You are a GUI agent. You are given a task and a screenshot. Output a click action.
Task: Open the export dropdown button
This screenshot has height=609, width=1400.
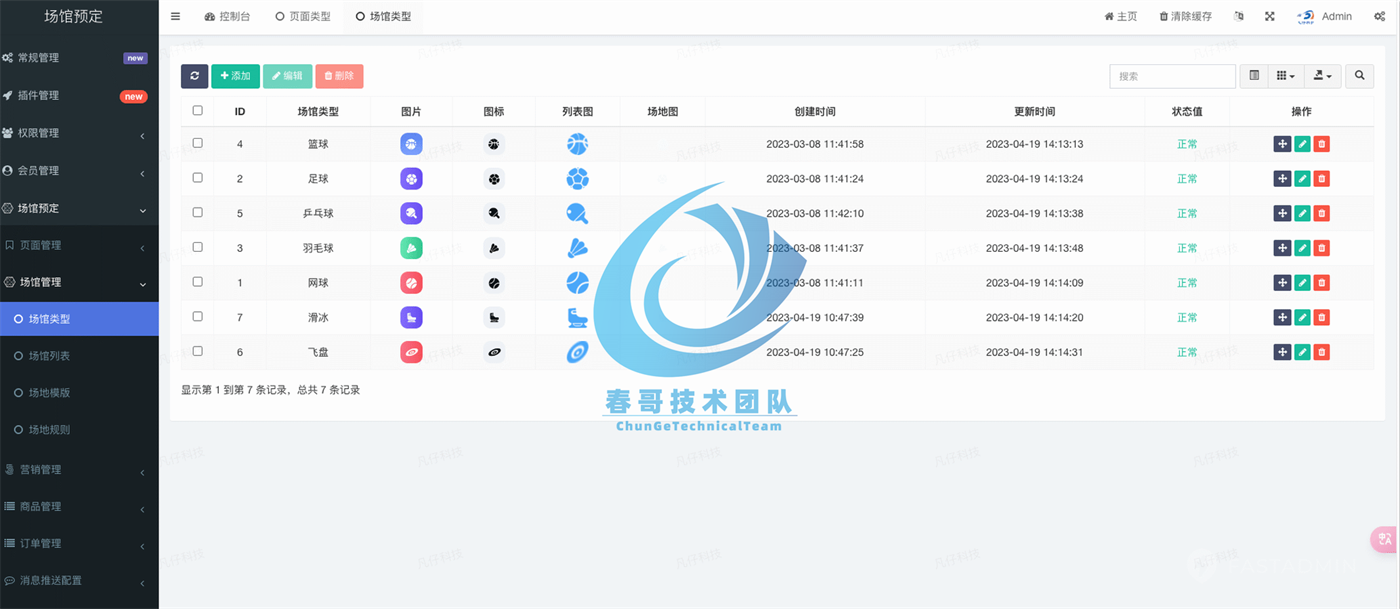click(1322, 76)
